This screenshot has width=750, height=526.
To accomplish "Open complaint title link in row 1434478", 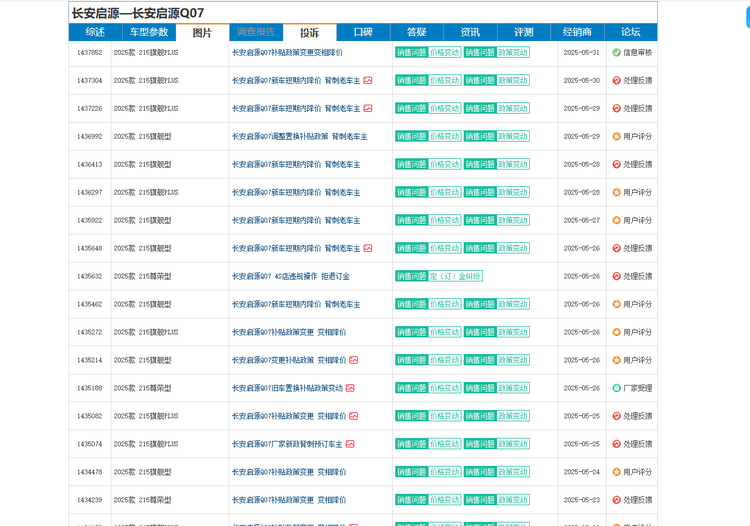I will click(289, 472).
